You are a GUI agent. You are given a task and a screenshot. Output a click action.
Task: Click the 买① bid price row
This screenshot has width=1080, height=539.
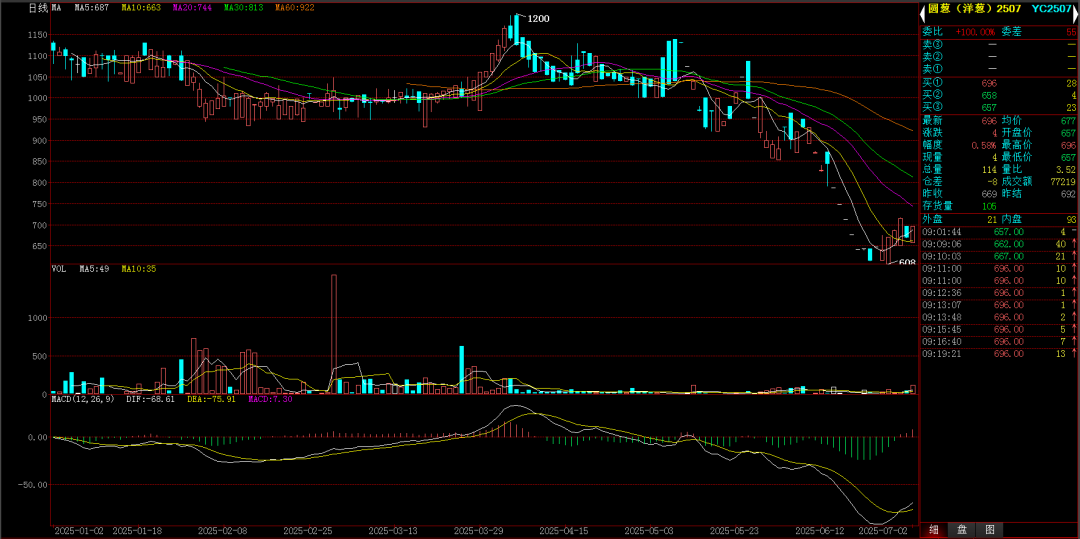coord(998,82)
